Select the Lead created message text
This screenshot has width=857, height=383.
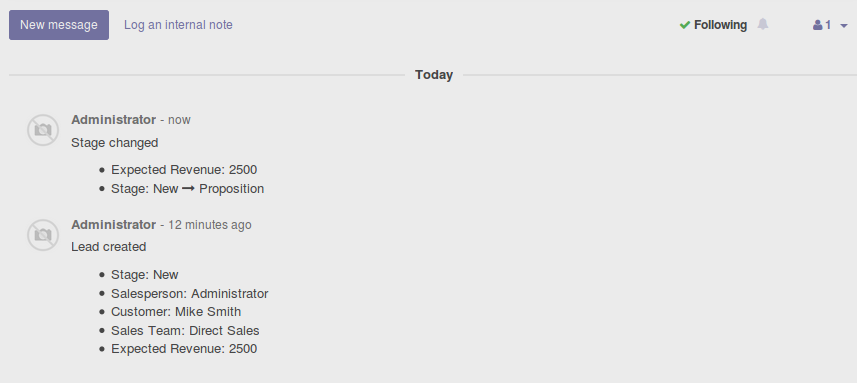[109, 247]
